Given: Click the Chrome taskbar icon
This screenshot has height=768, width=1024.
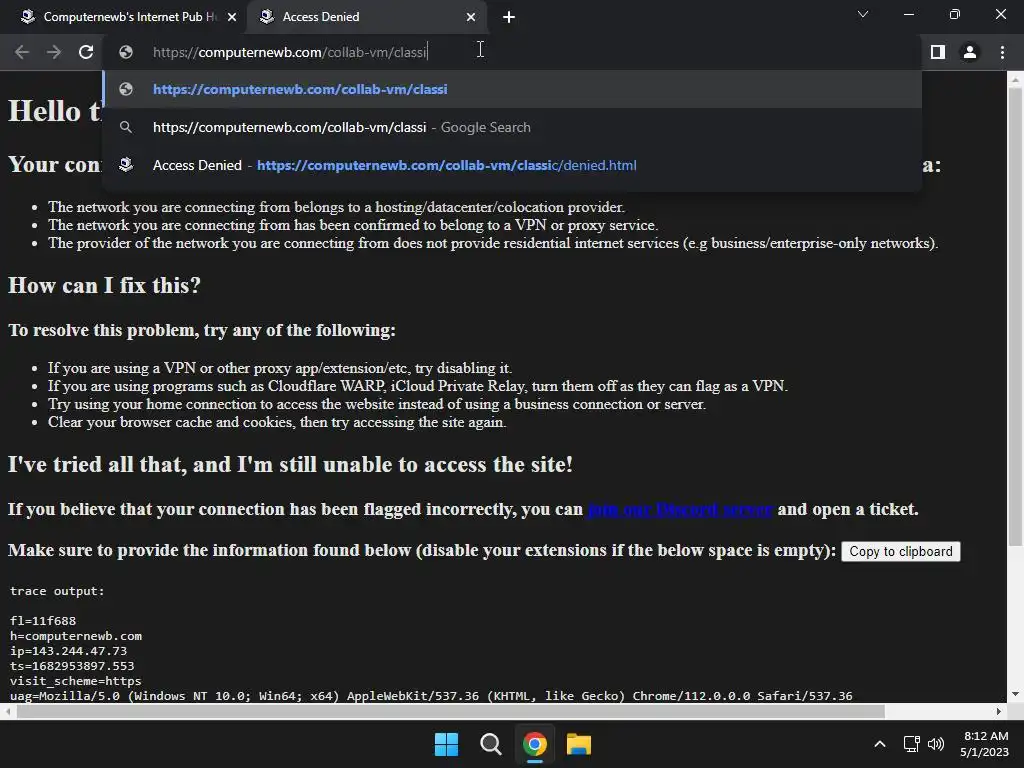Looking at the screenshot, I should tap(534, 744).
